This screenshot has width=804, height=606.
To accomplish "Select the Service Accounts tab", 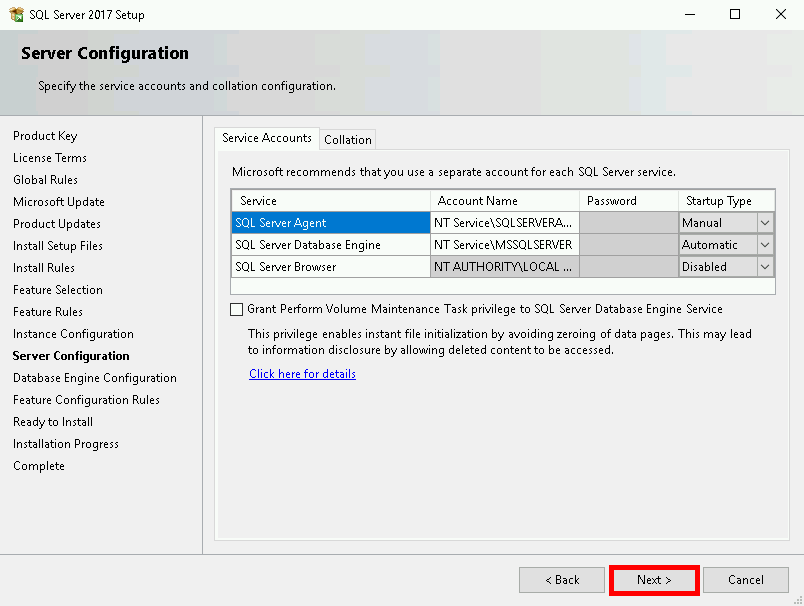I will click(x=267, y=138).
